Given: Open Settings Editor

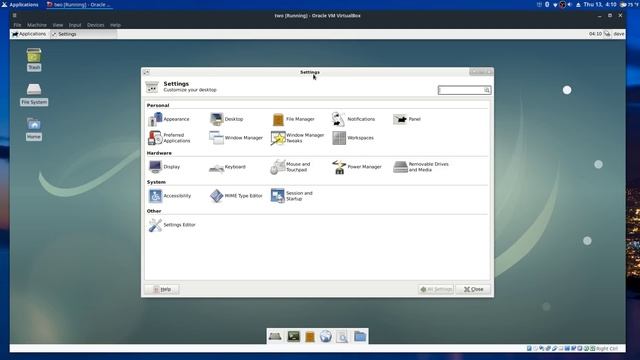Looking at the screenshot, I should (172, 225).
